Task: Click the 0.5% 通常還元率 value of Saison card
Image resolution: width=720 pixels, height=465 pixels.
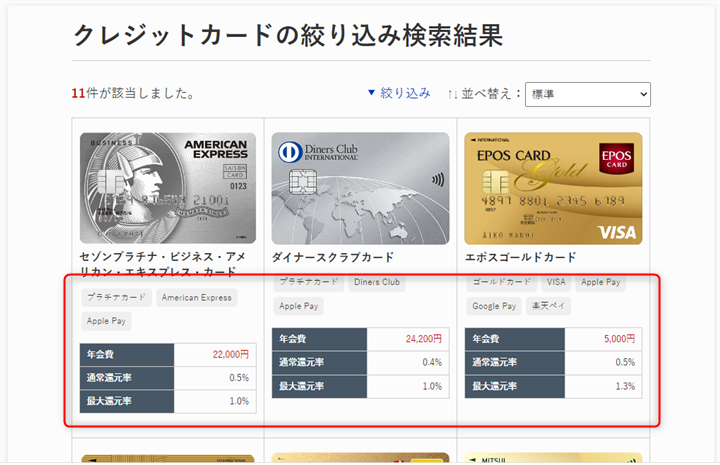Action: [239, 378]
